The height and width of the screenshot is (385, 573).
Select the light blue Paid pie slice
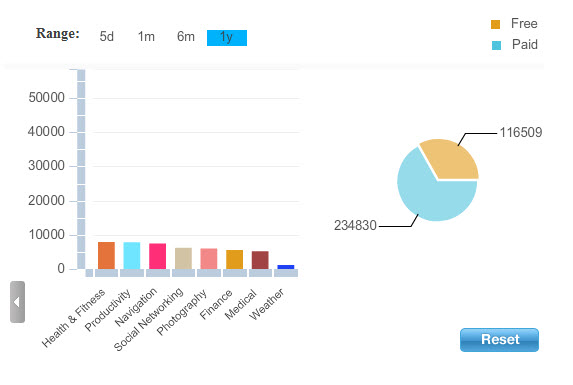coord(431,194)
